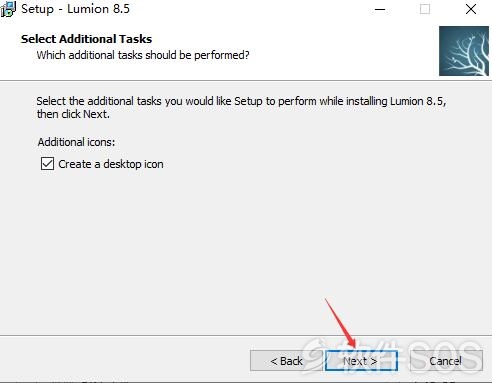Uncheck the Create a desktop icon checkbox

coord(47,164)
